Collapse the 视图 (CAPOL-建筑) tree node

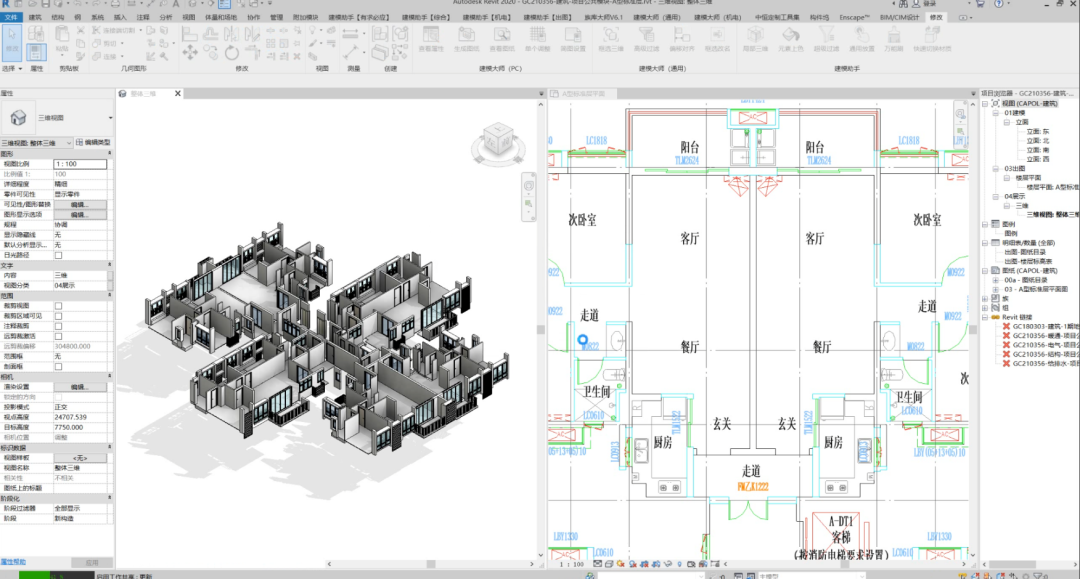click(x=986, y=103)
